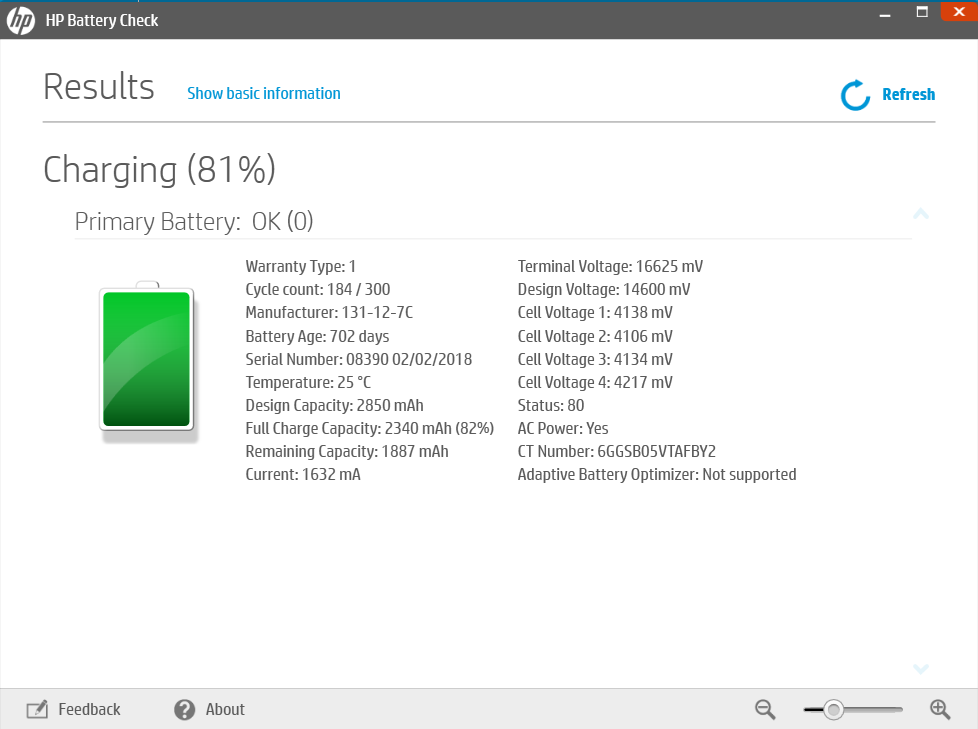The width and height of the screenshot is (978, 729).
Task: Click the Cycle count value text
Action: point(318,289)
